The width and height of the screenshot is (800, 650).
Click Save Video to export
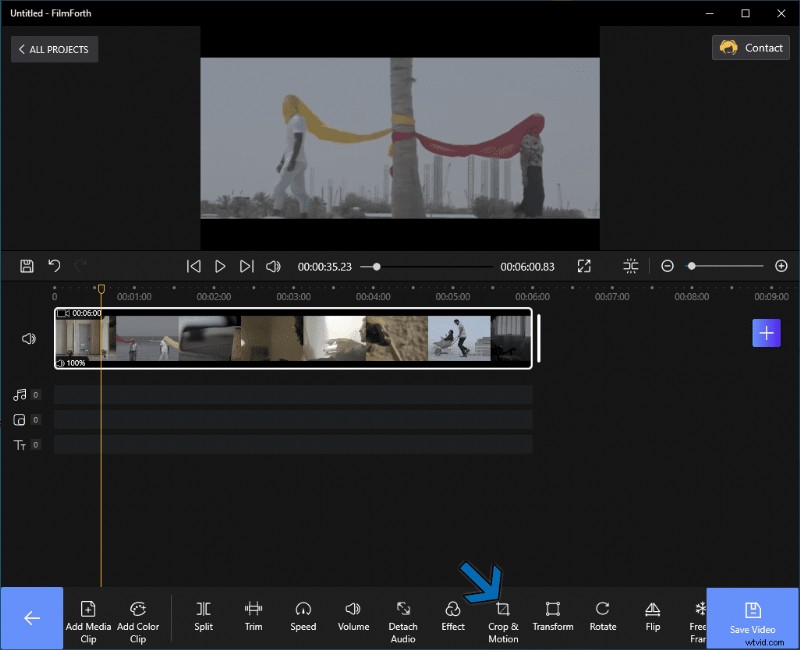pyautogui.click(x=751, y=617)
